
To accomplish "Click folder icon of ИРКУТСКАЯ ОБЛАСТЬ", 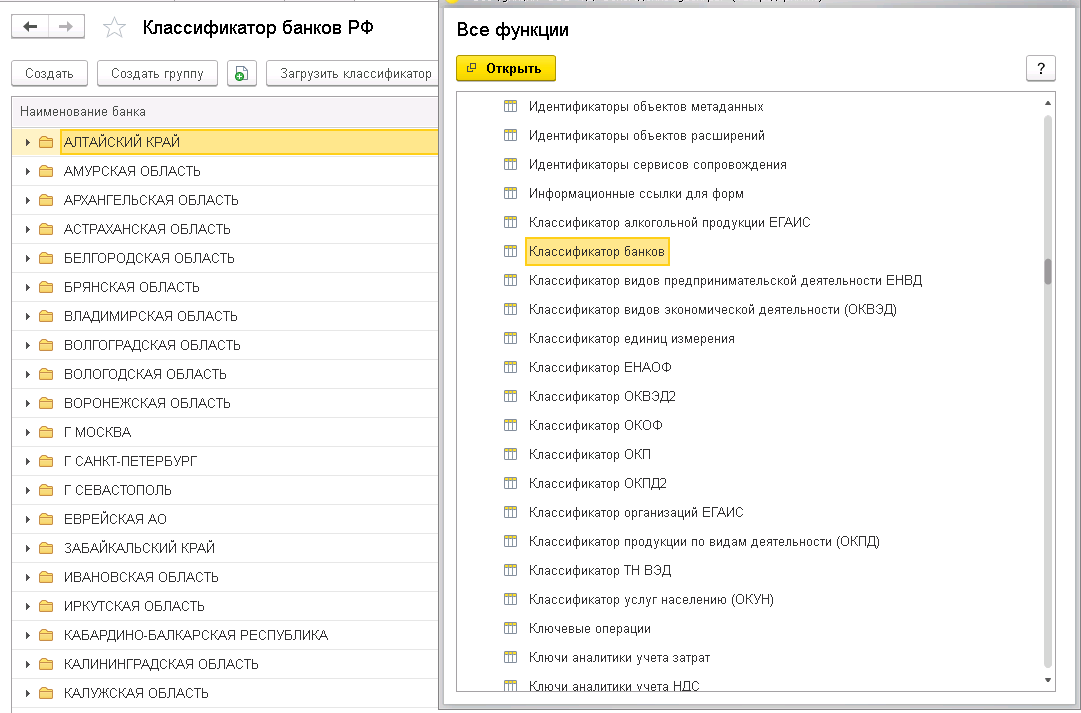I will pyautogui.click(x=46, y=607).
